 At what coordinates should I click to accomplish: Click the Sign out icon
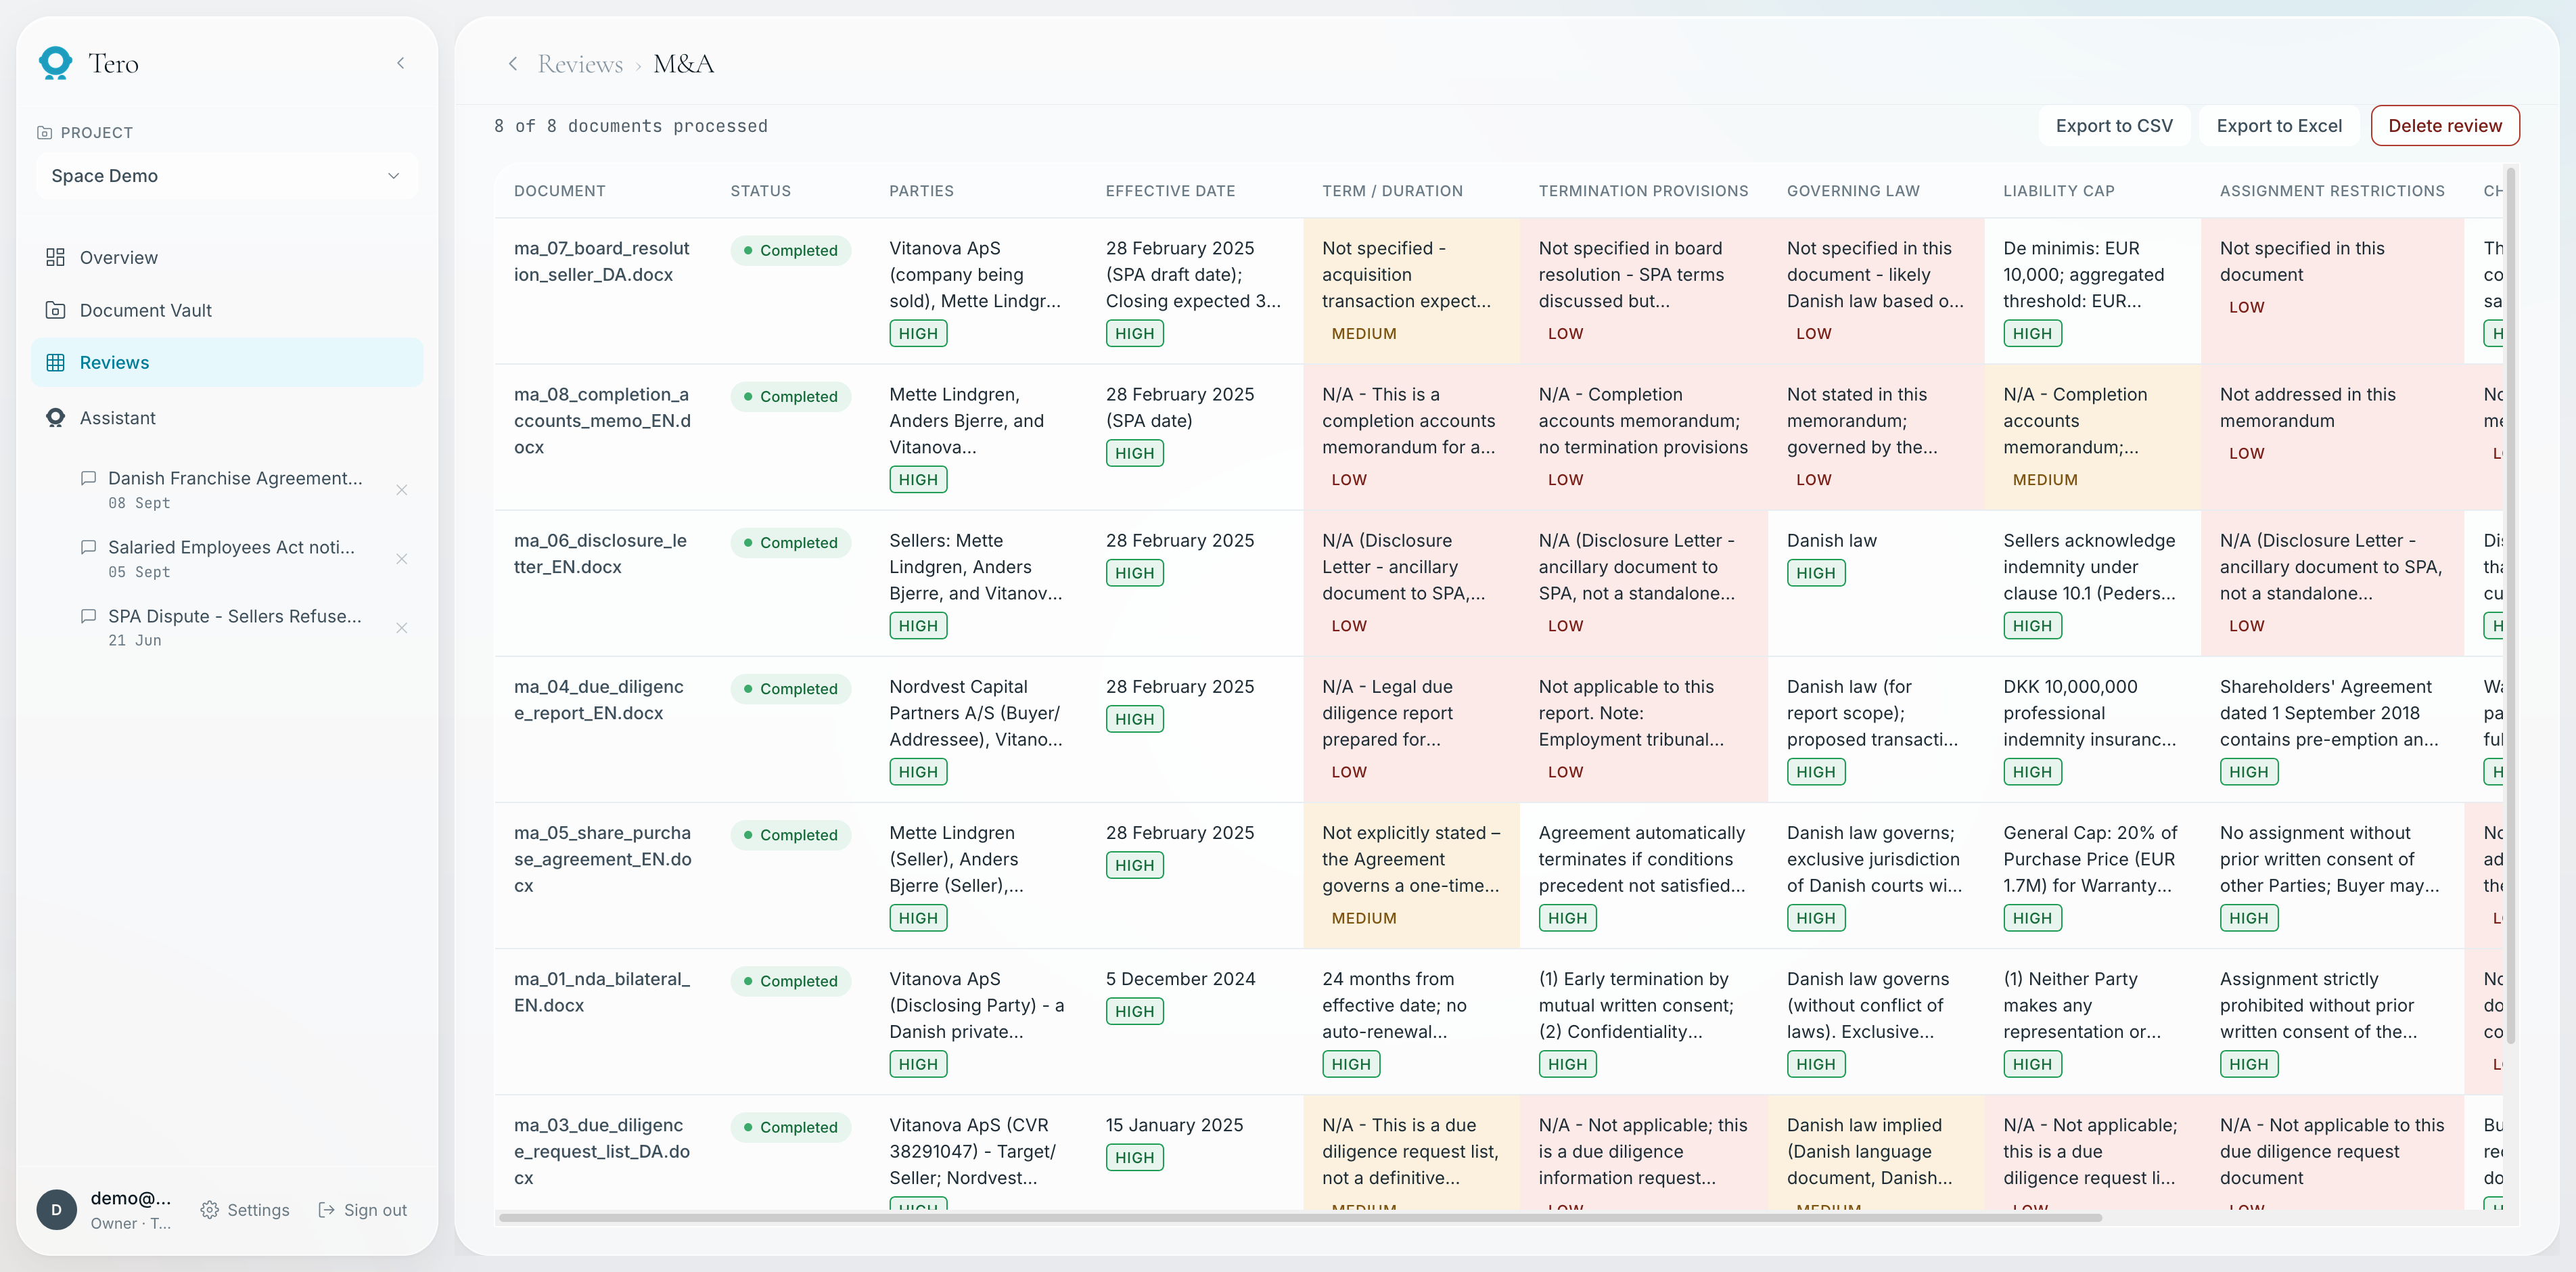(326, 1210)
